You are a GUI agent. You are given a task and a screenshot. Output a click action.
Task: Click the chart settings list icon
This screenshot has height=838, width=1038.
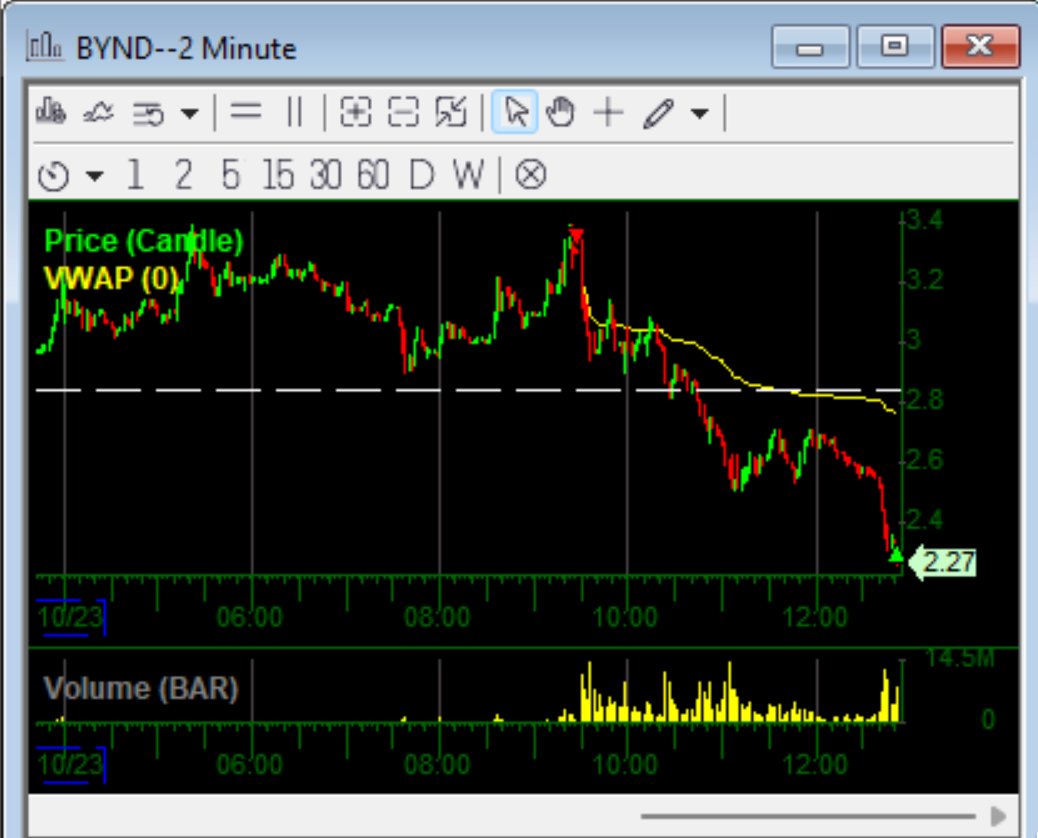tap(148, 113)
